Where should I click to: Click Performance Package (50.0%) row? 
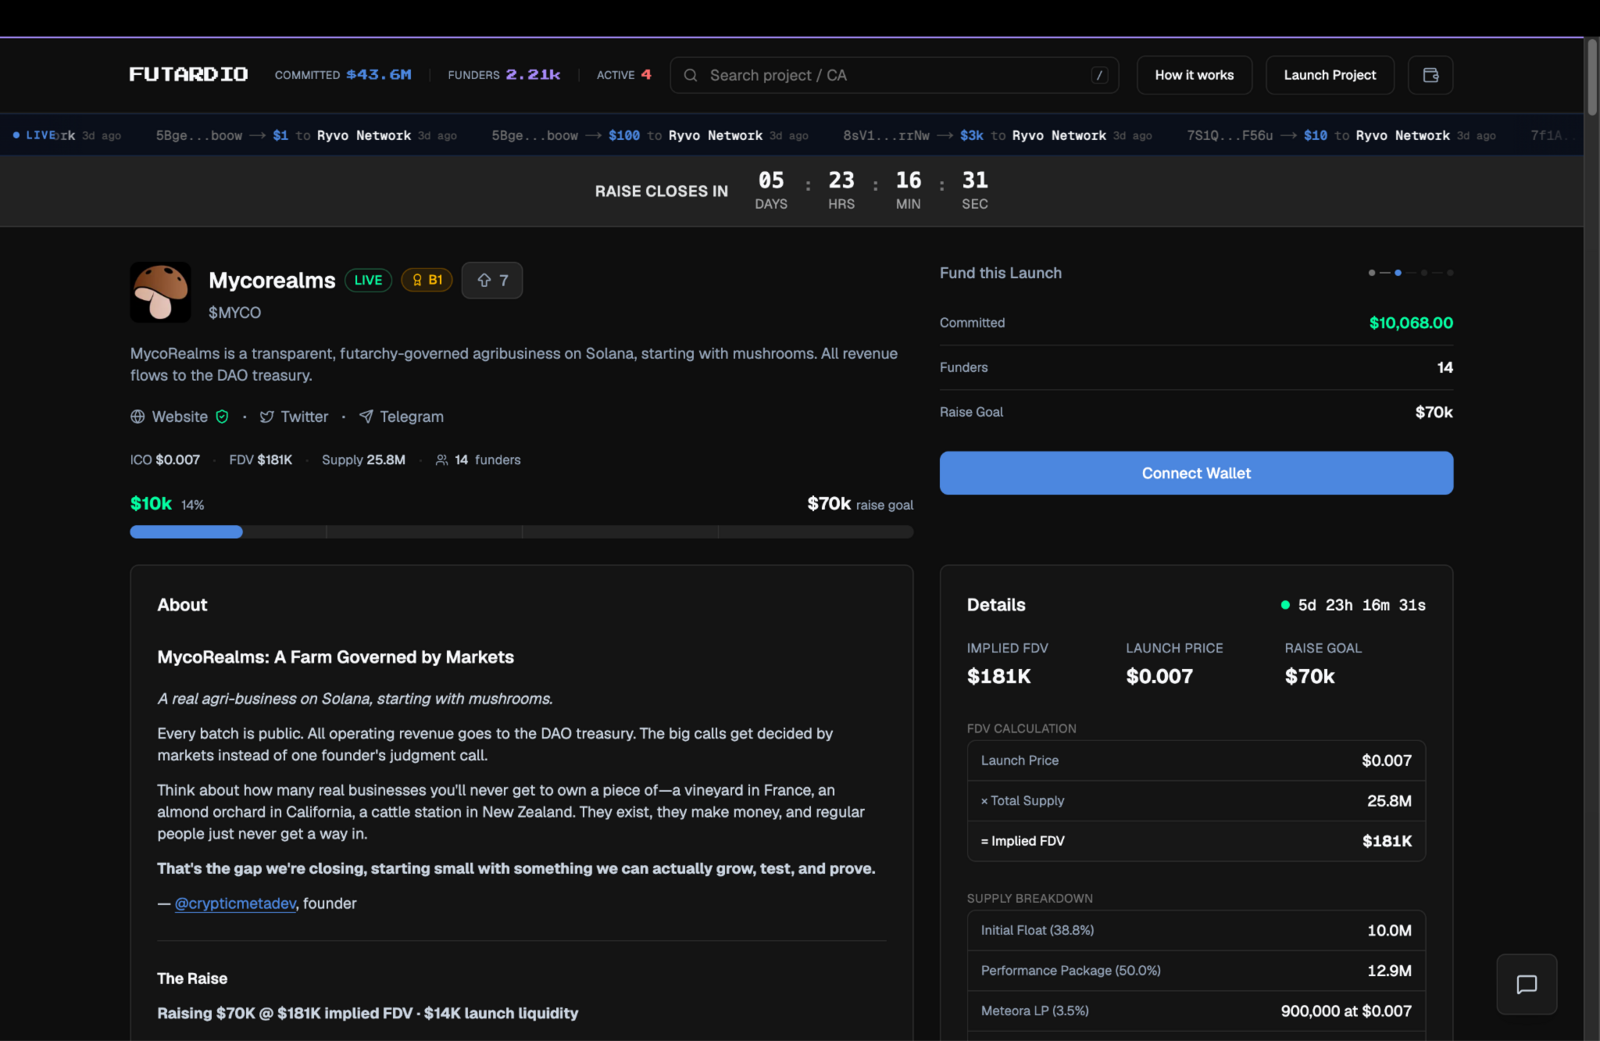(x=1196, y=971)
